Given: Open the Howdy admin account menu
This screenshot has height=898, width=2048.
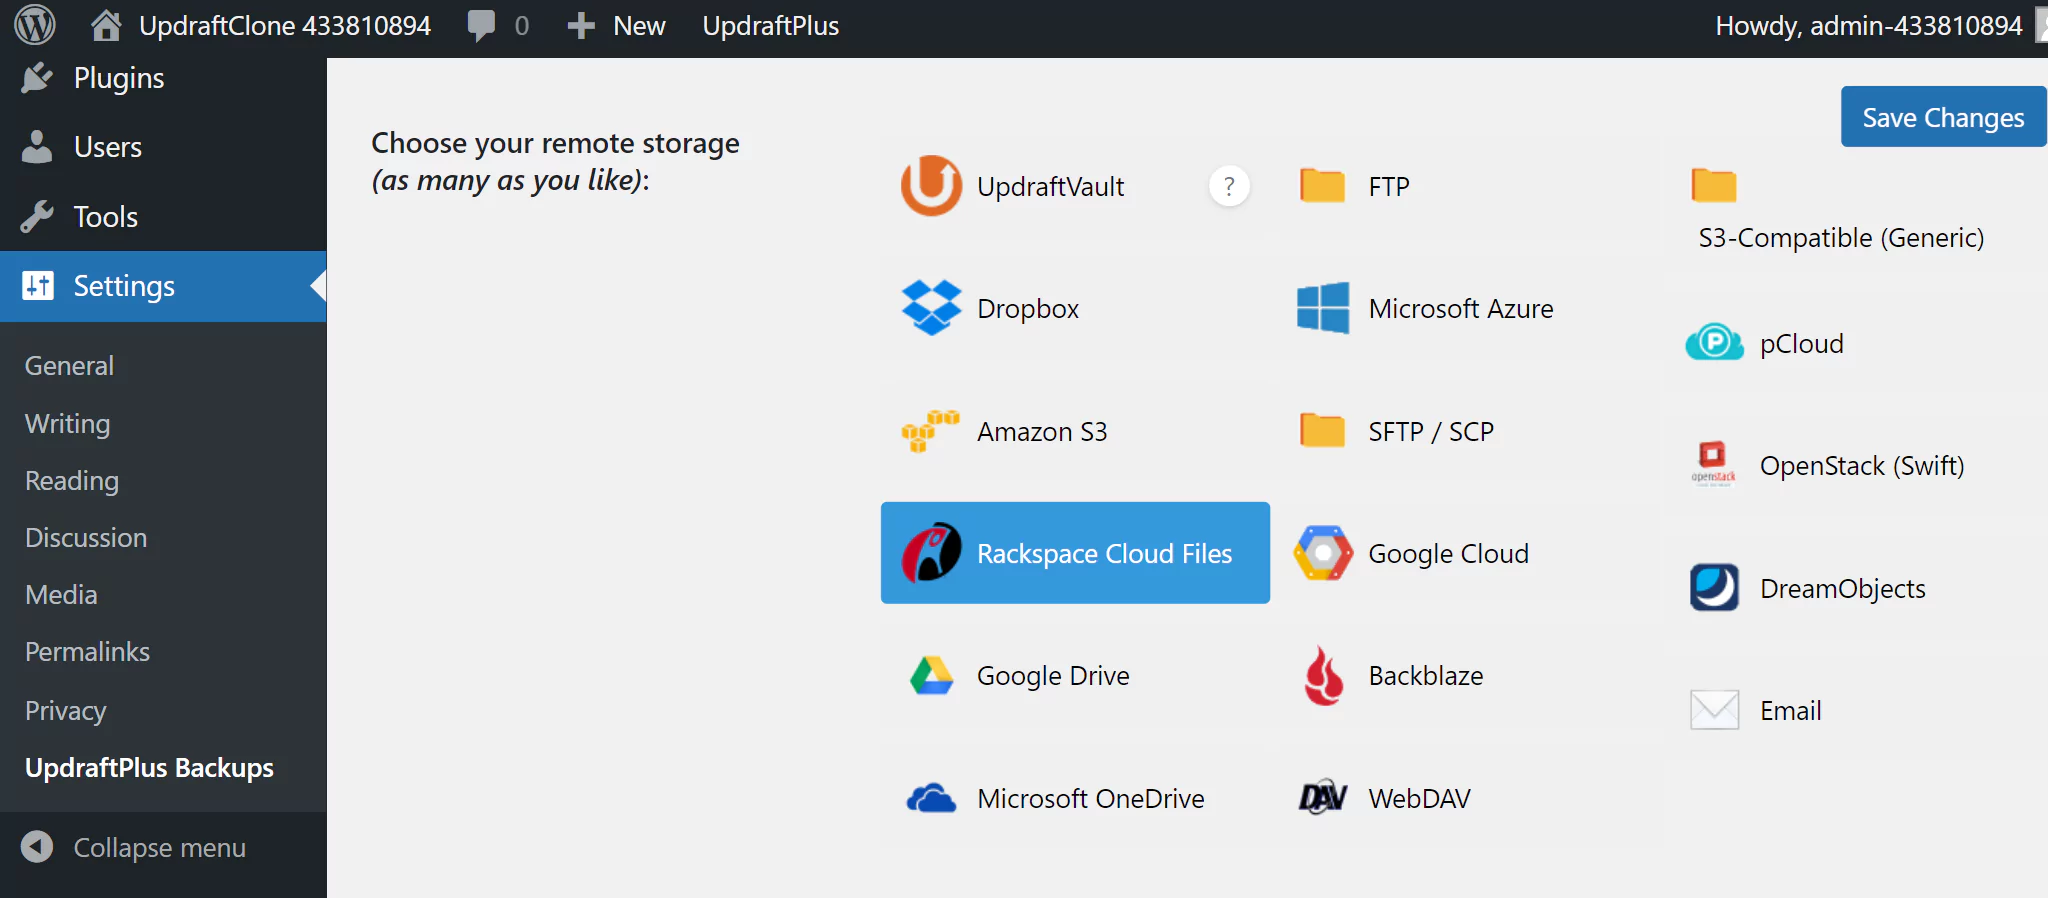Looking at the screenshot, I should click(x=1868, y=26).
